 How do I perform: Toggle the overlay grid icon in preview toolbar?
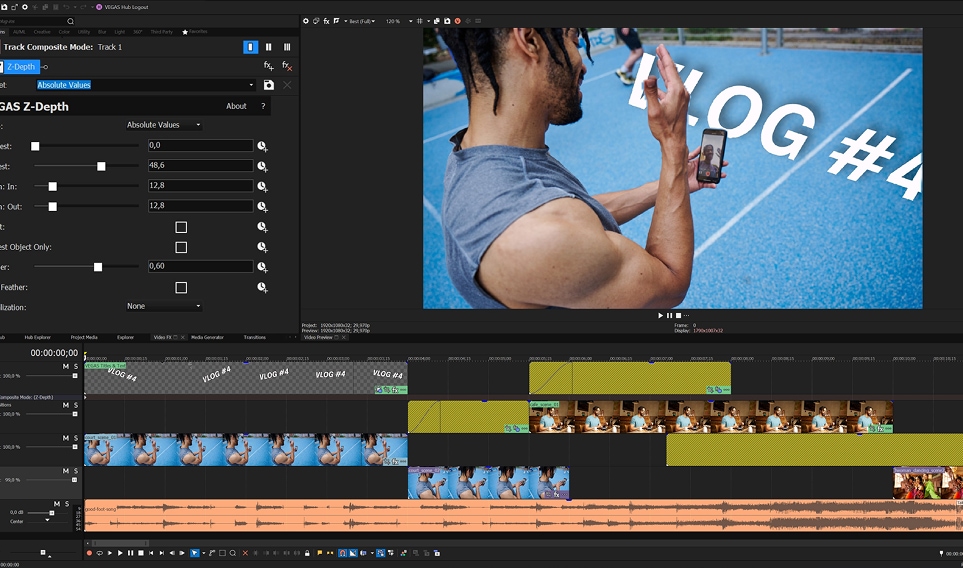[419, 21]
